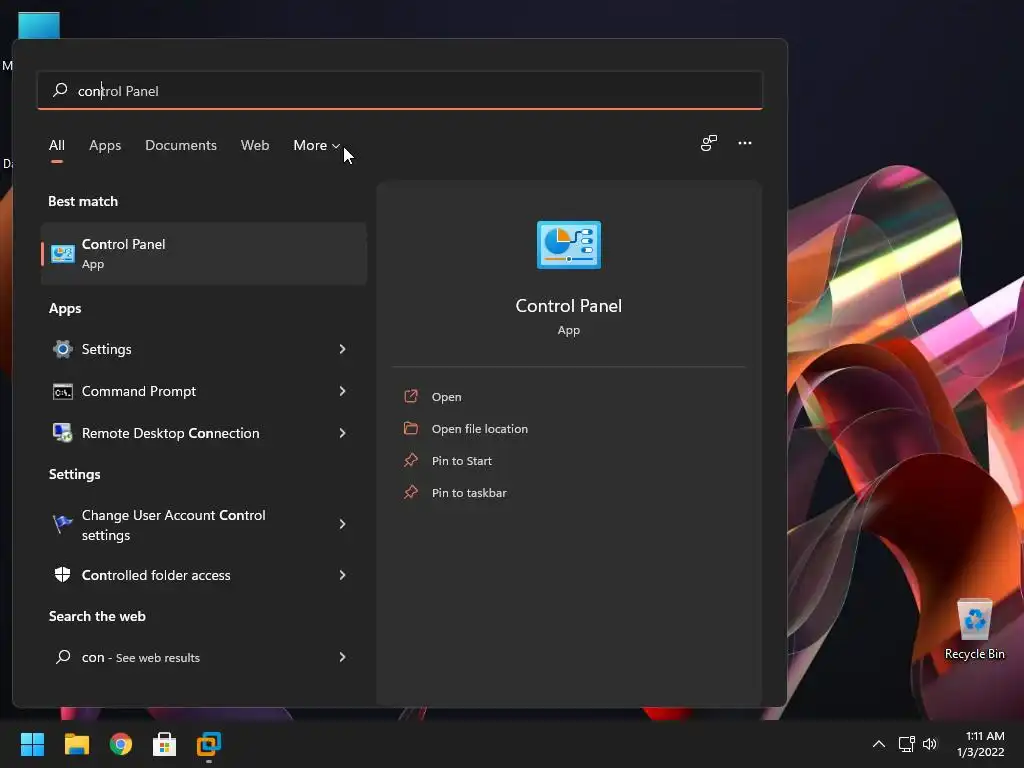Expand the 'con' web results chevron
The height and width of the screenshot is (768, 1024).
pyautogui.click(x=342, y=657)
